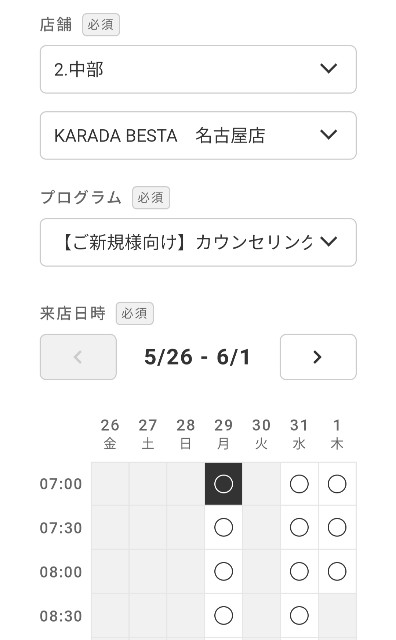Screen dimensions: 396x640
Task: Choose the 08:30 slot on Wednesday 31
Action: click(x=299, y=615)
